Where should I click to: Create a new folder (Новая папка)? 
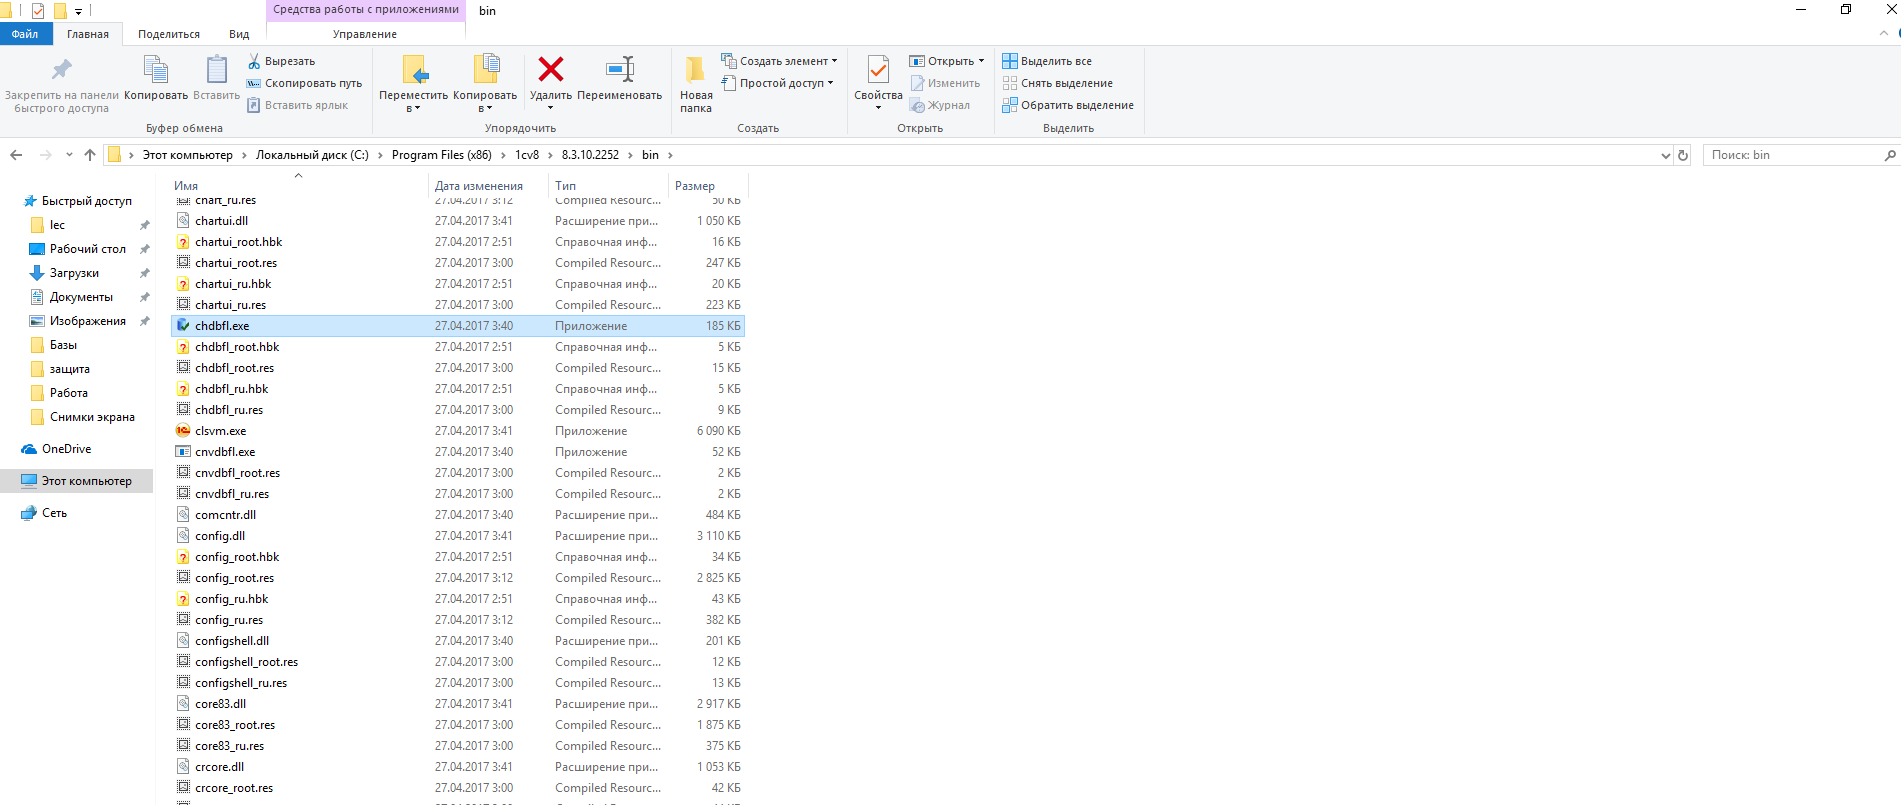click(695, 70)
